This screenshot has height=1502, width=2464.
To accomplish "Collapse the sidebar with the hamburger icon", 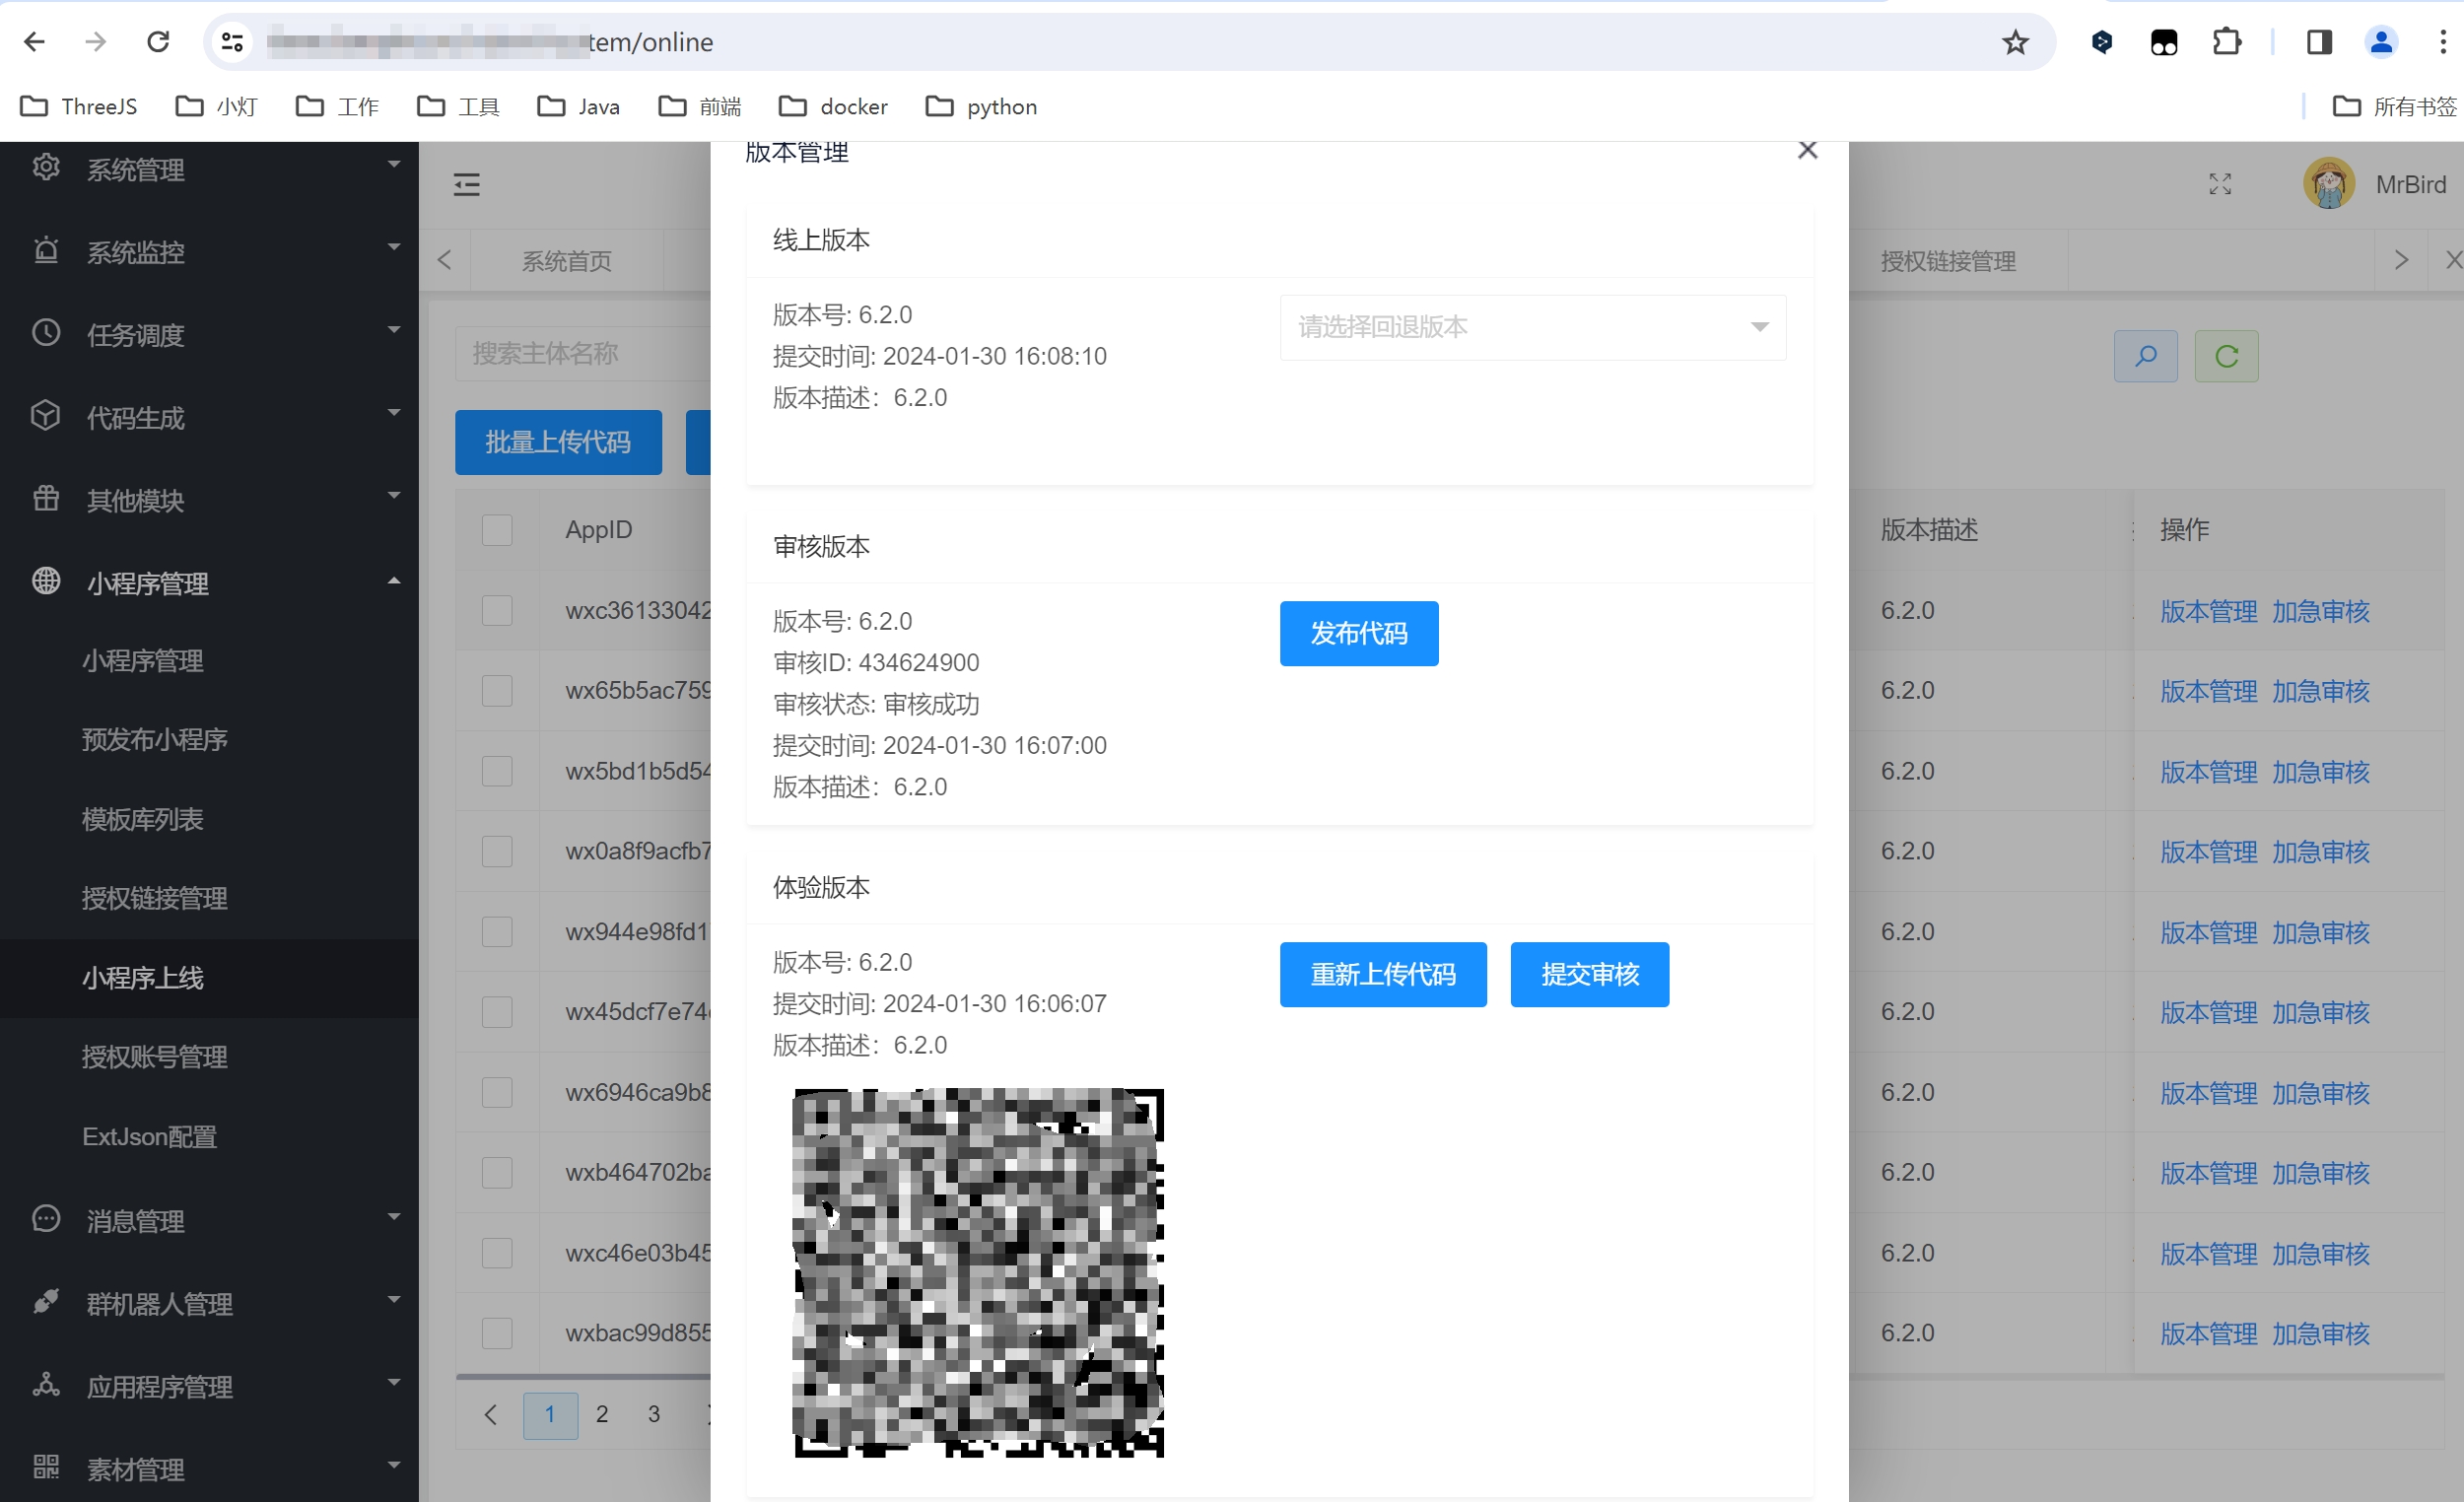I will click(x=467, y=184).
